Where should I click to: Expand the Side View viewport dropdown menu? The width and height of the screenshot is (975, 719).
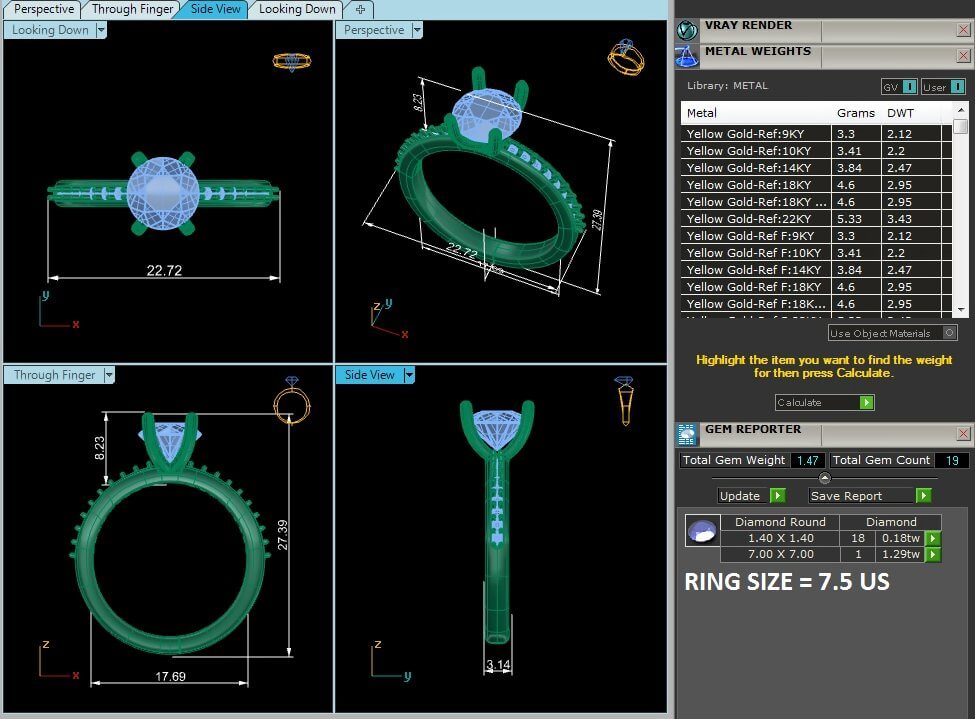[409, 375]
